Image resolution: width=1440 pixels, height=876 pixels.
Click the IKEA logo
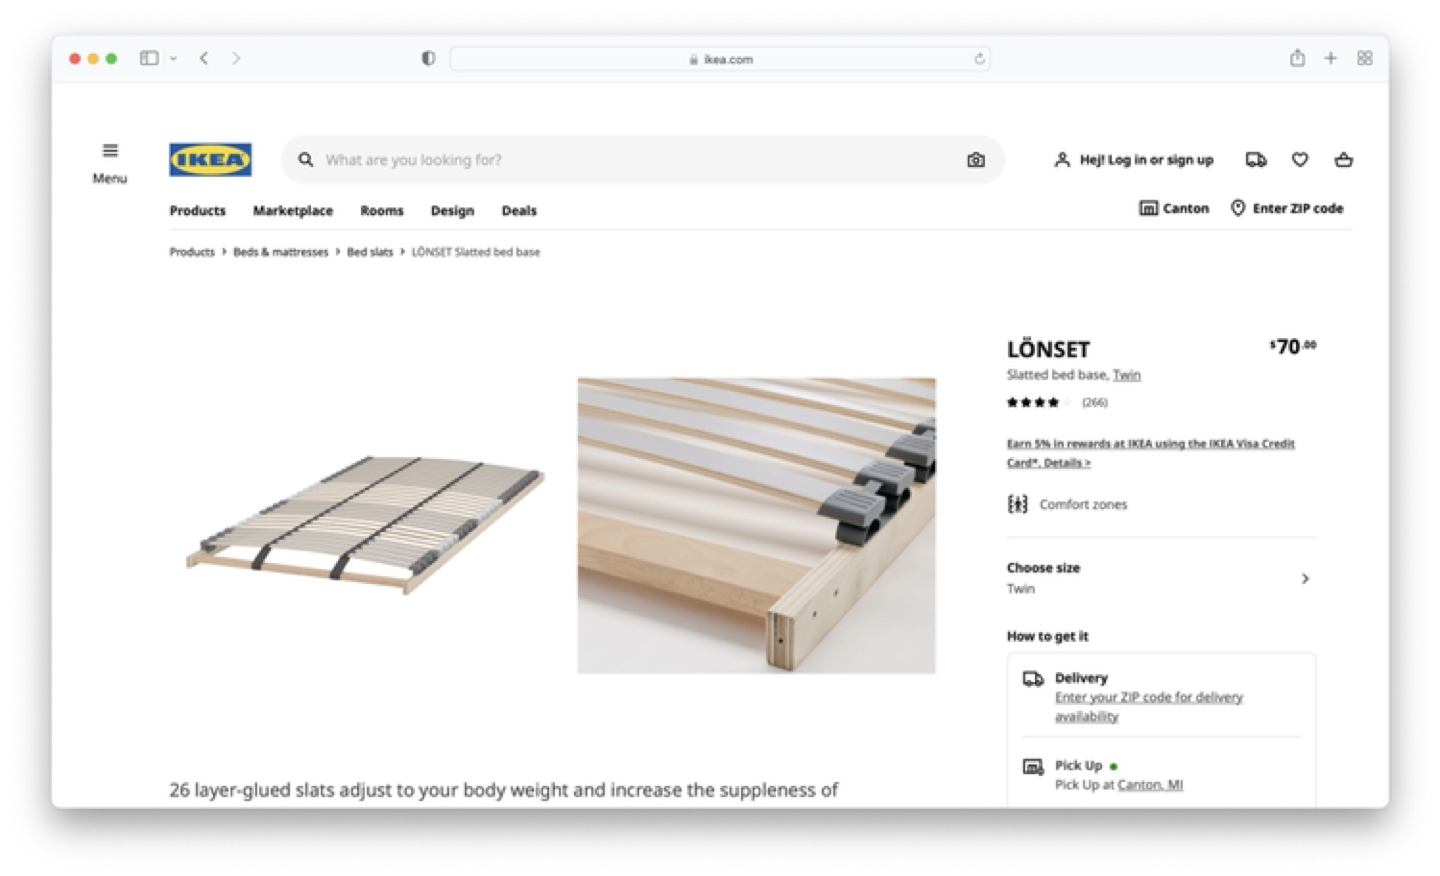click(210, 160)
